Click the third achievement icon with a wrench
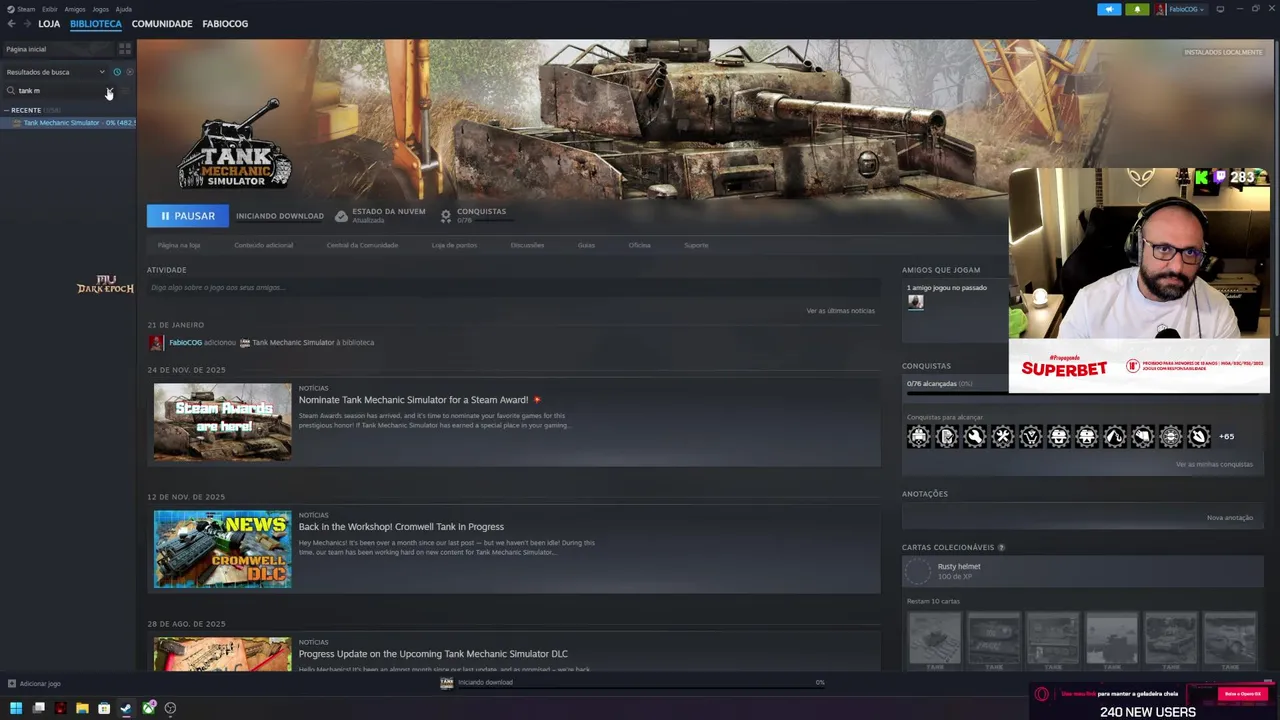Image resolution: width=1280 pixels, height=720 pixels. (x=974, y=436)
